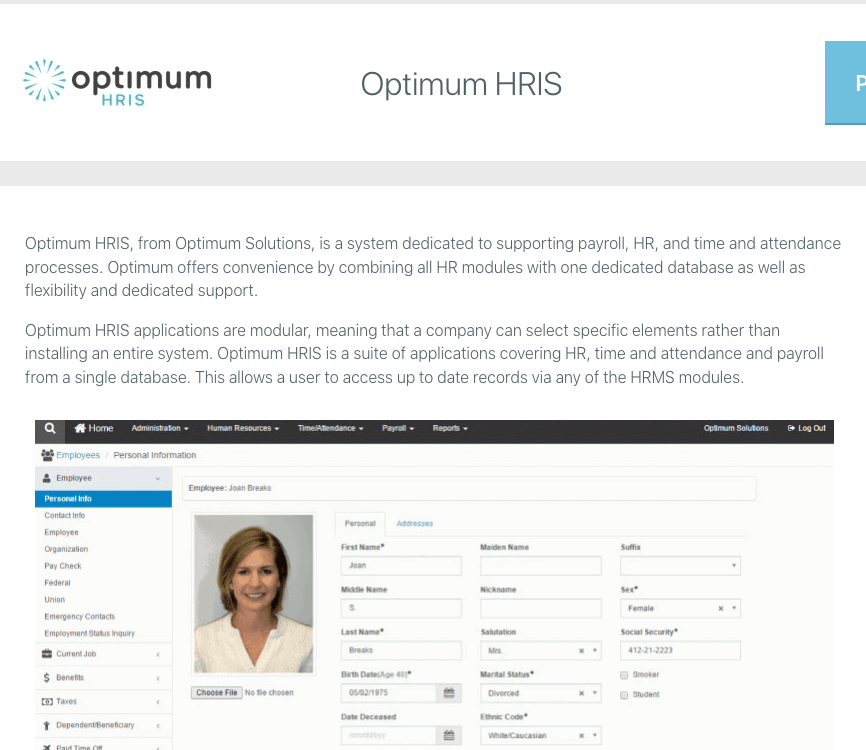Click the Date Deceased field
The width and height of the screenshot is (866, 750).
[389, 736]
